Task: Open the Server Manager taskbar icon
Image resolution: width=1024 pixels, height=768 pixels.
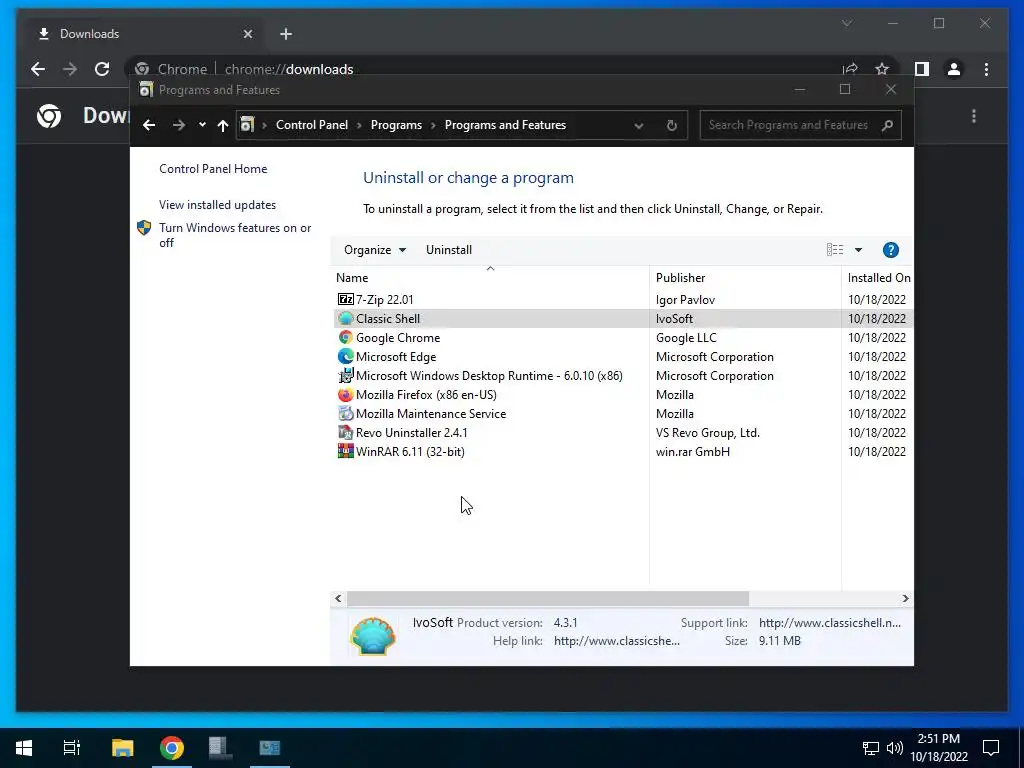Action: pos(221,748)
